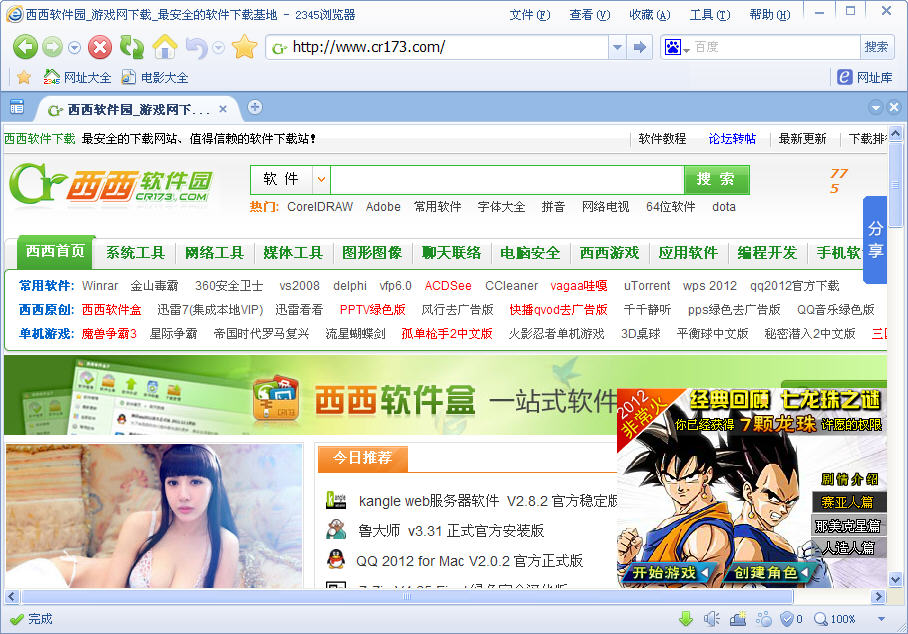908x634 pixels.
Task: Click the 西西软件园 CR173 logo
Action: click(x=111, y=184)
